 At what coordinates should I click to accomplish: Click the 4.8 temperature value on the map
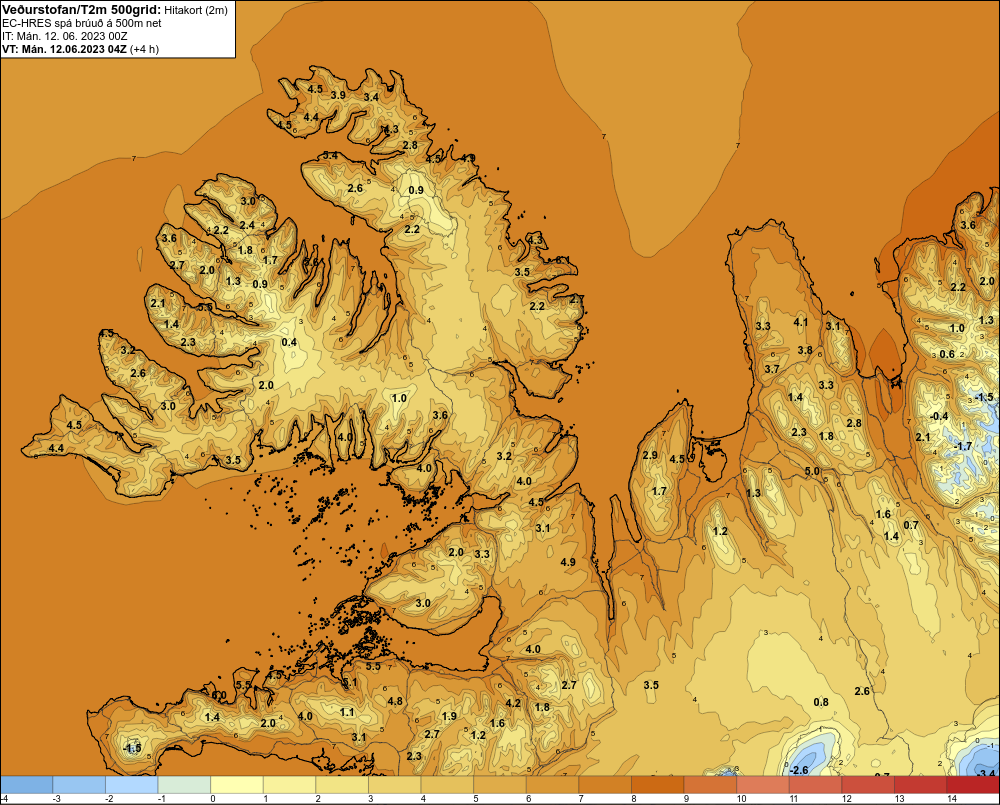395,701
